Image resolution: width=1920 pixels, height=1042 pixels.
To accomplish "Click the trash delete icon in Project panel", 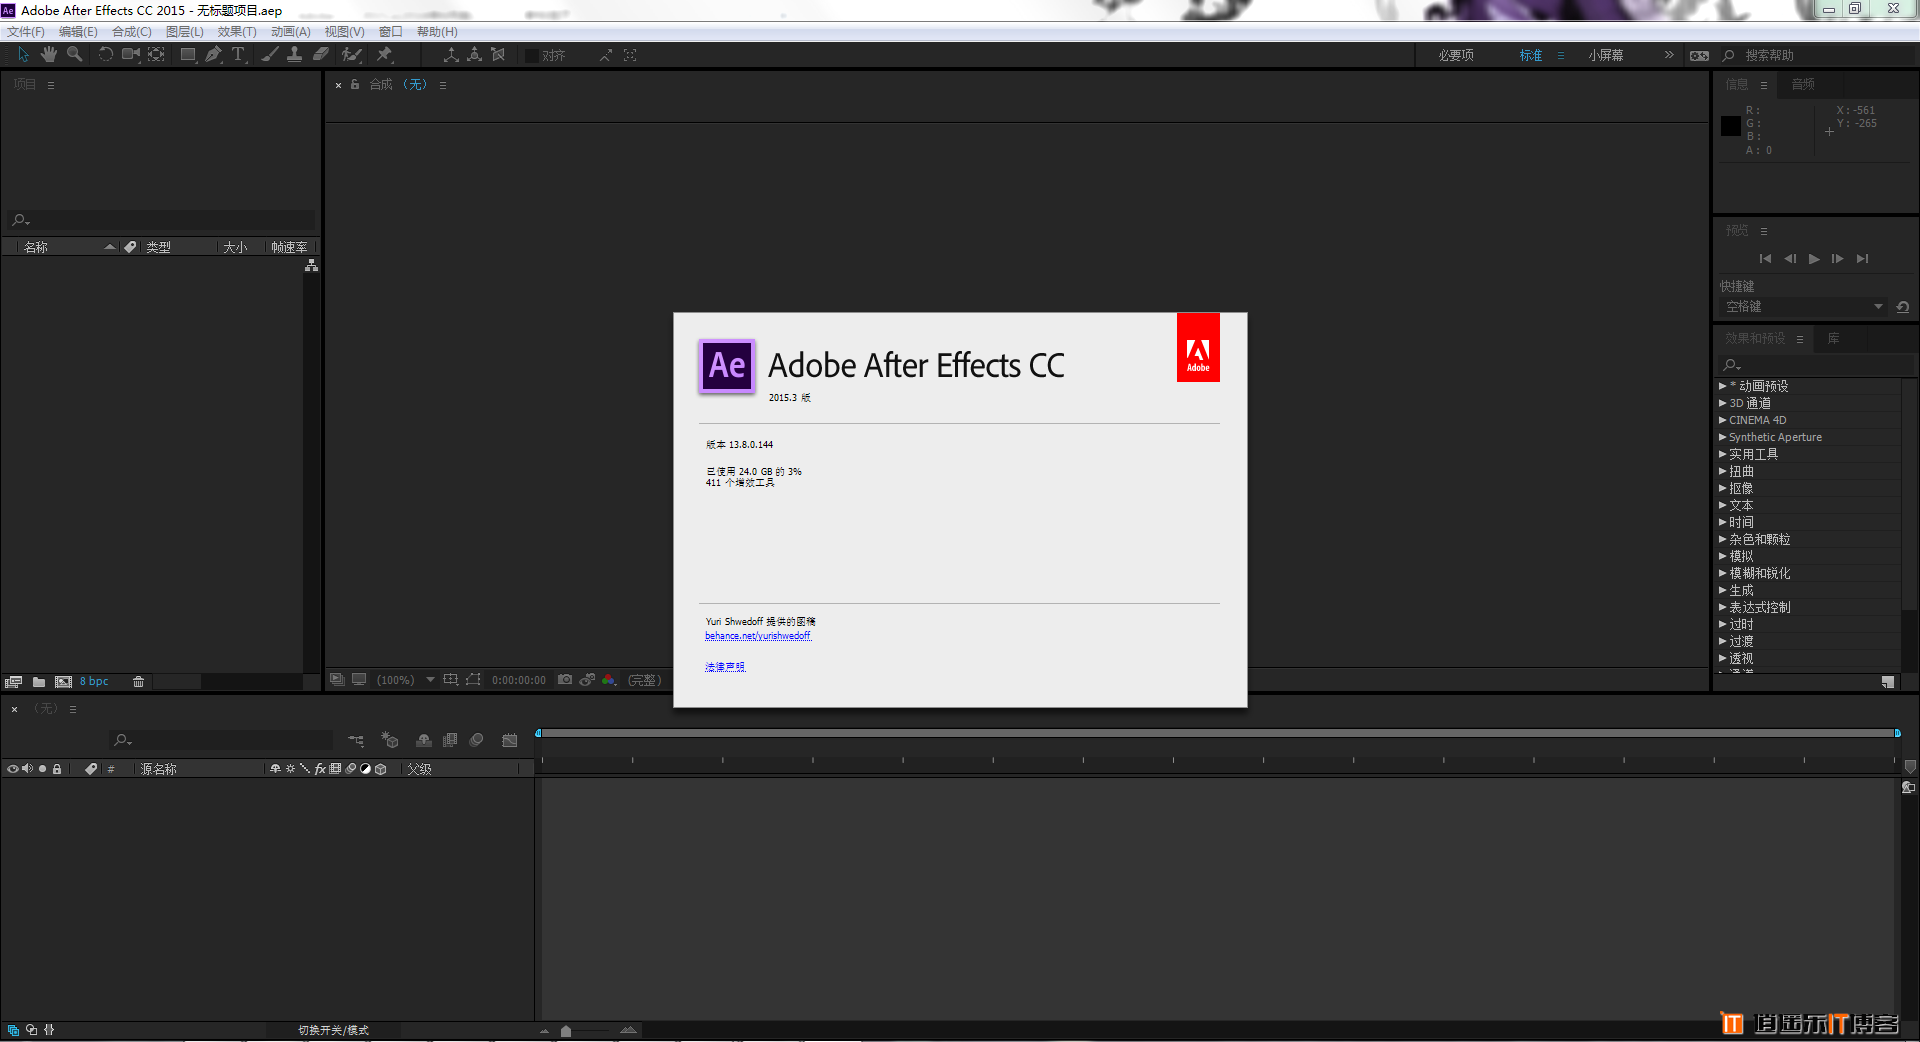I will (139, 682).
